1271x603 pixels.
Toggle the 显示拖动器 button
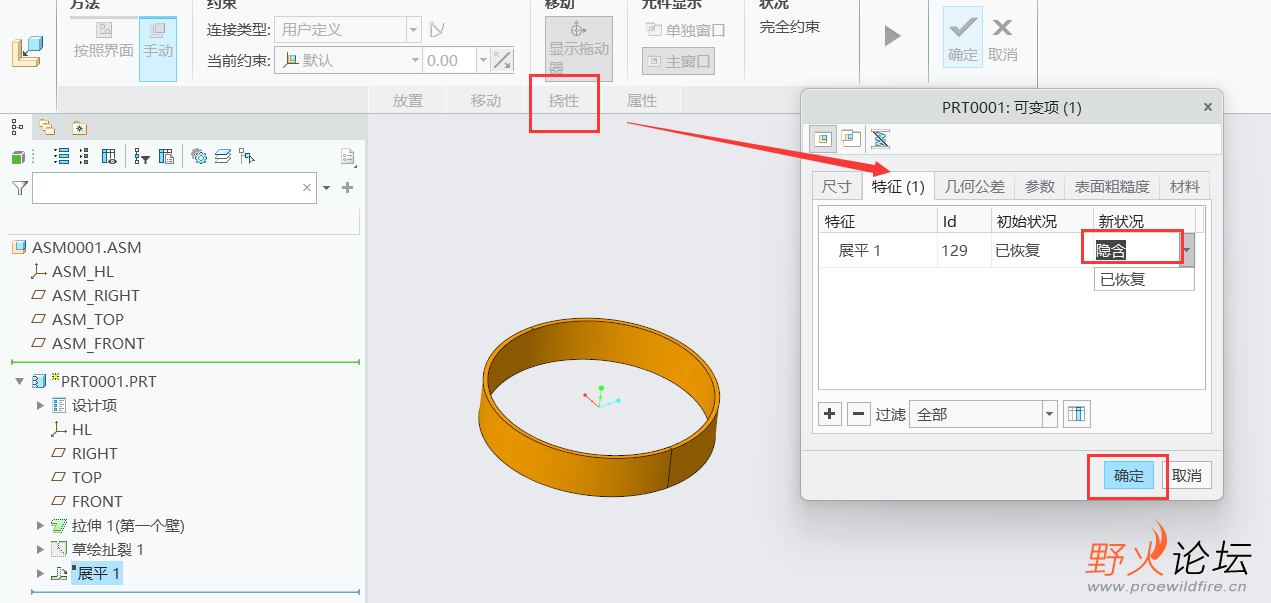click(578, 48)
